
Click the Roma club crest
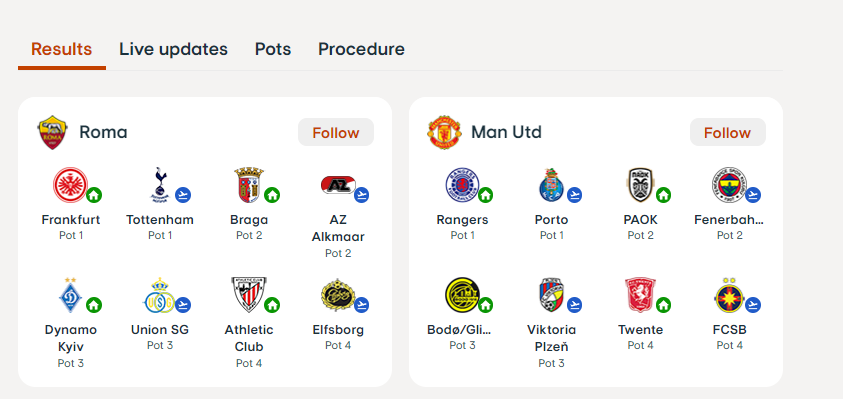(x=52, y=132)
